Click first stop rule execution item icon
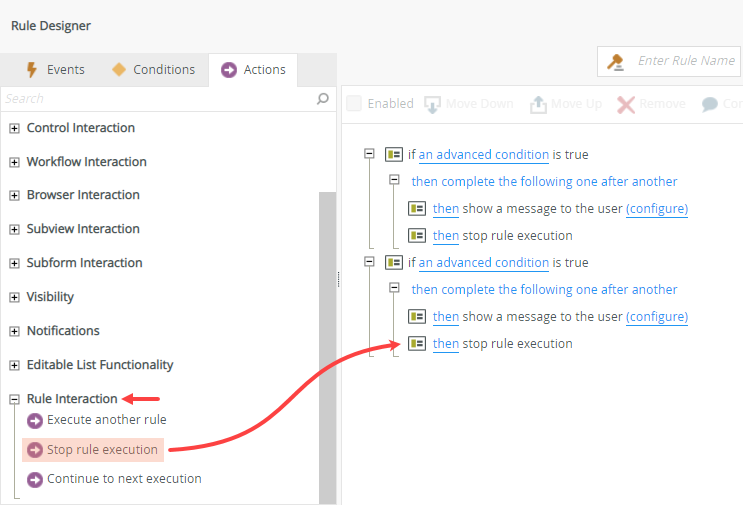The width and height of the screenshot is (743, 505). pyautogui.click(x=417, y=235)
